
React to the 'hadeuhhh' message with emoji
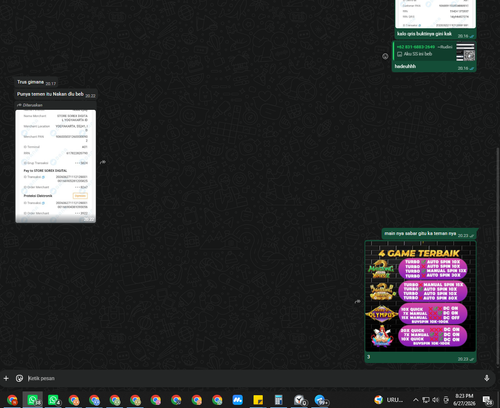(385, 56)
